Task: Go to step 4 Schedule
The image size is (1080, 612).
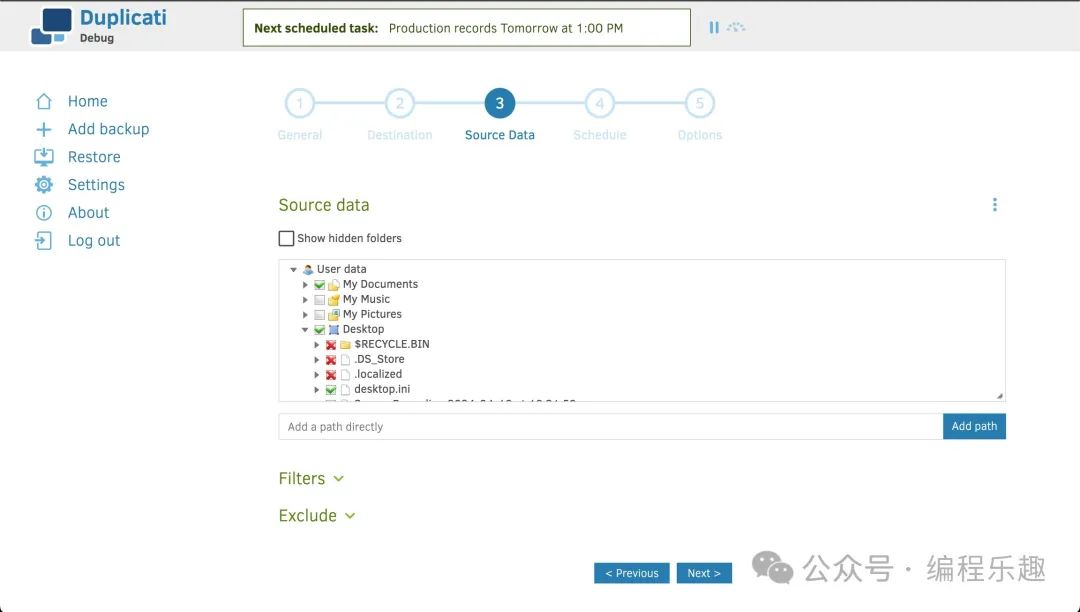Action: coord(599,103)
